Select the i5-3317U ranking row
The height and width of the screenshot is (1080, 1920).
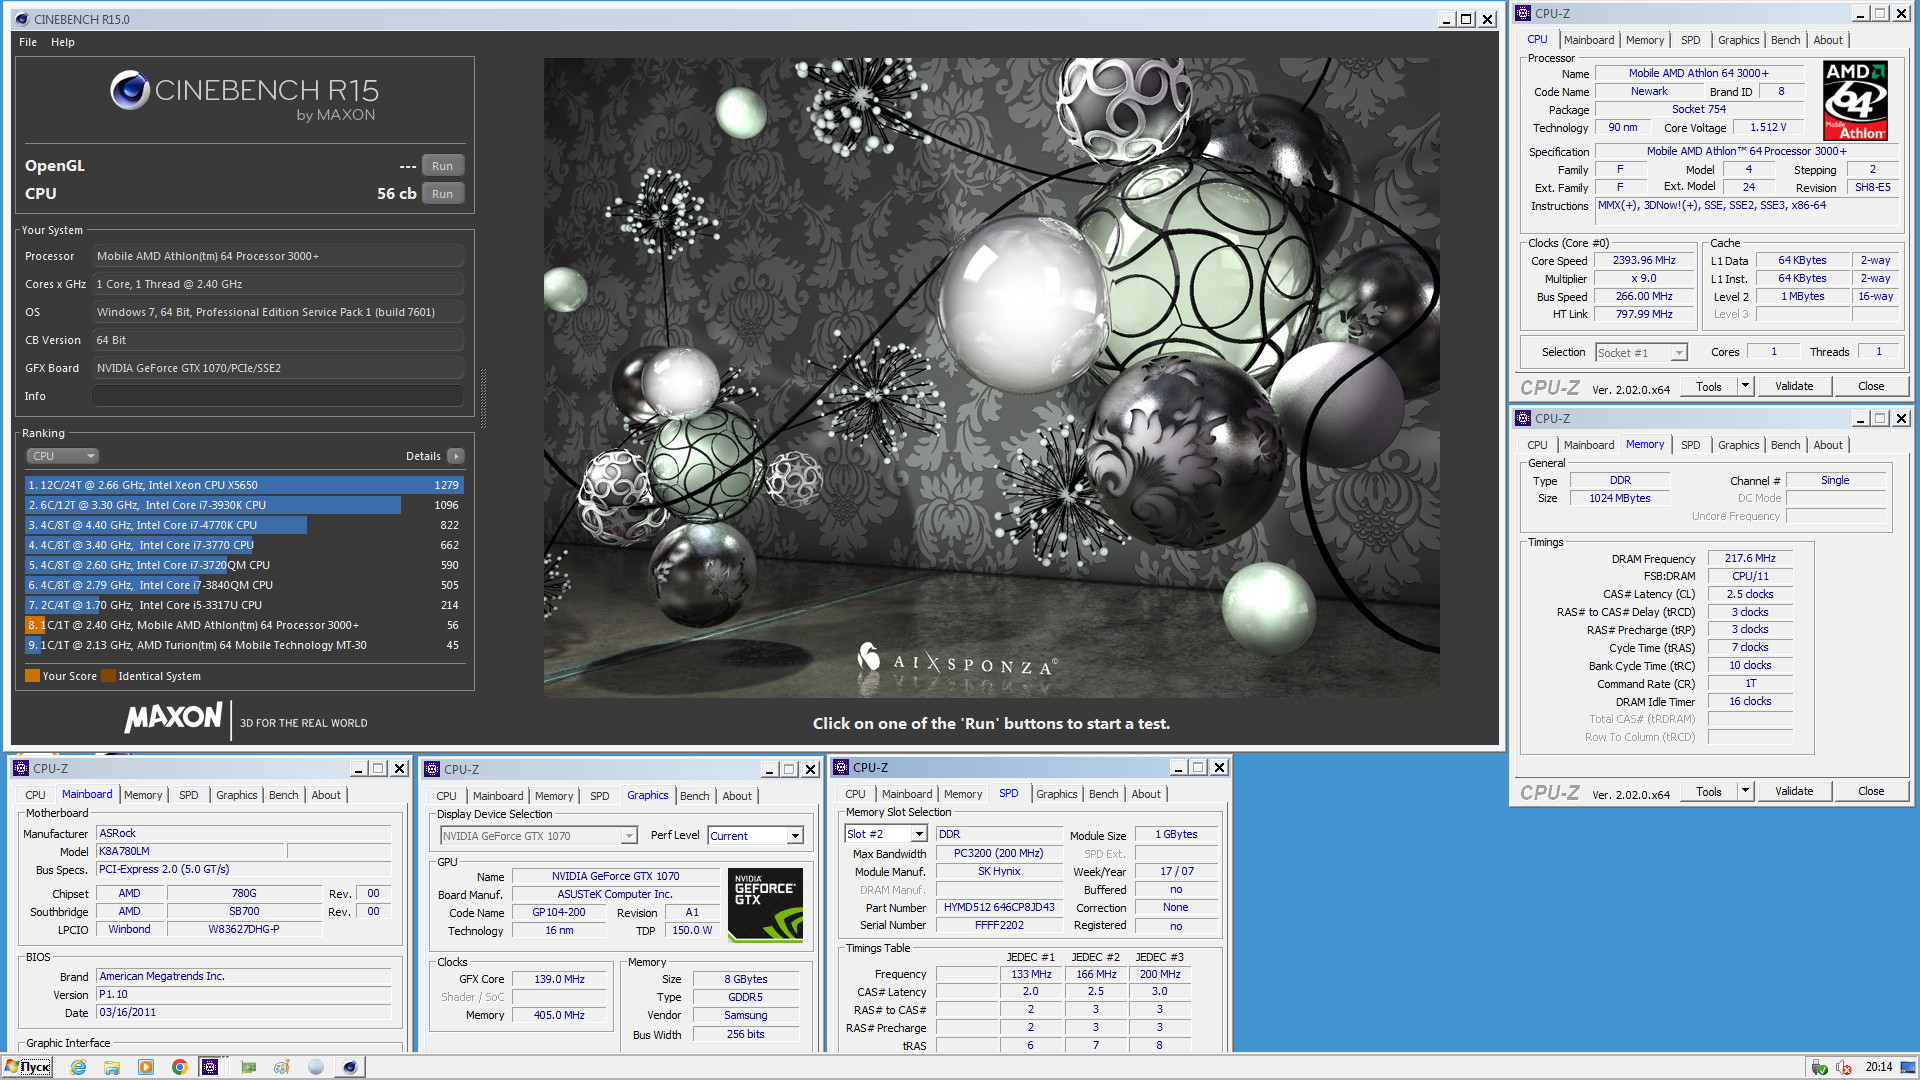pos(244,605)
